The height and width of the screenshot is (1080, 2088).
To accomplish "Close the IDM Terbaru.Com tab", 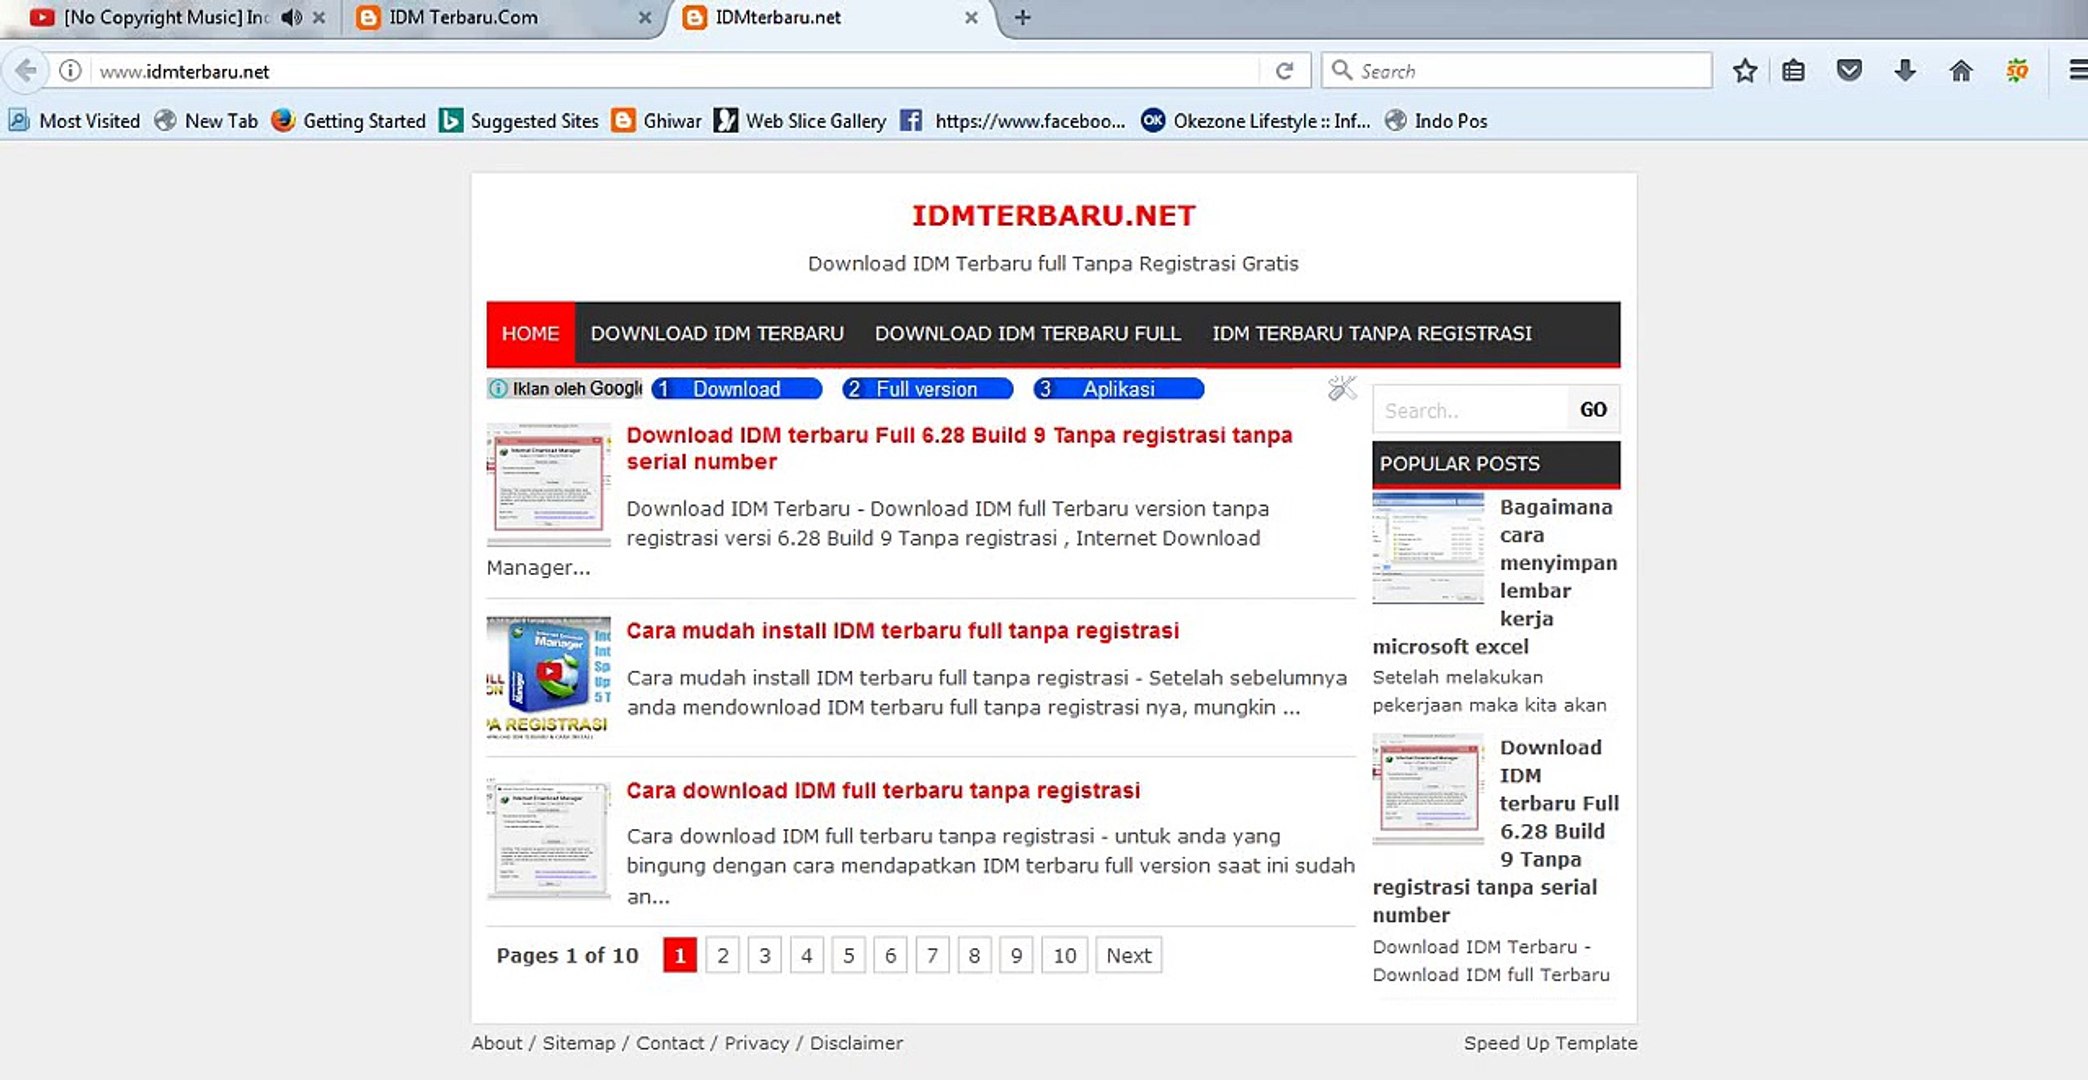I will pos(645,17).
